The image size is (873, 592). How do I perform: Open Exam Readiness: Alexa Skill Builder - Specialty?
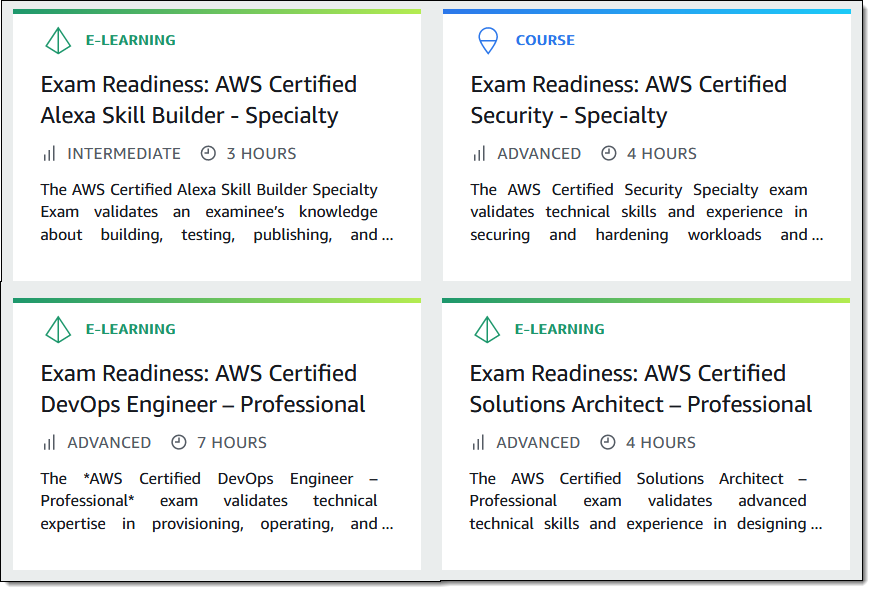click(x=199, y=100)
